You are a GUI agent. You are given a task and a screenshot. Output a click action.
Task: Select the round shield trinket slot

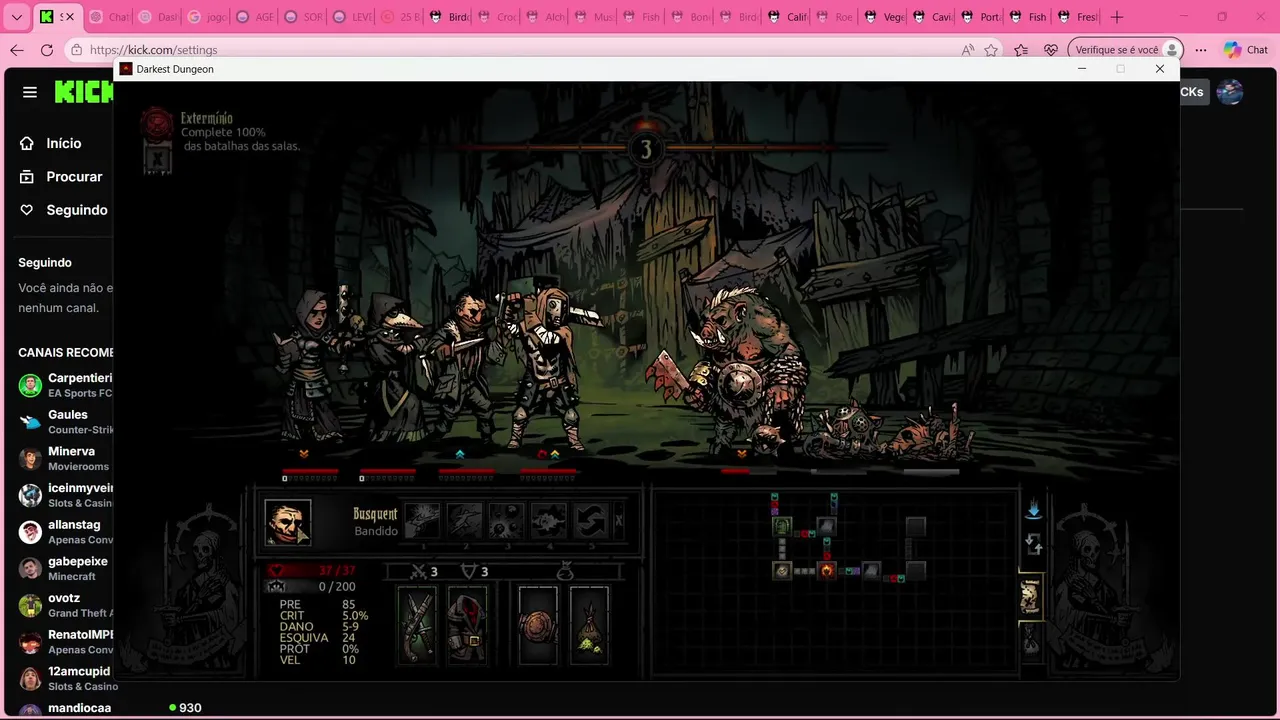pos(538,625)
